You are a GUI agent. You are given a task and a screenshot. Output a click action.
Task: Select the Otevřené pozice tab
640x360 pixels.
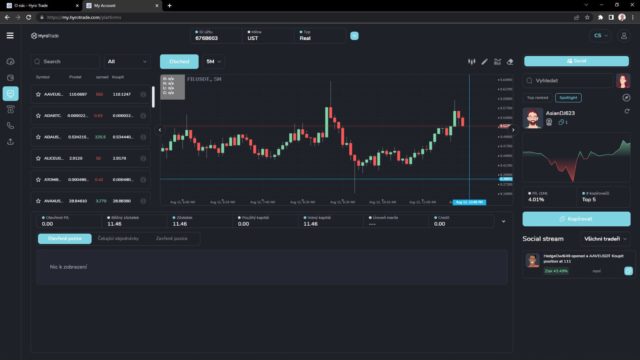click(x=65, y=238)
